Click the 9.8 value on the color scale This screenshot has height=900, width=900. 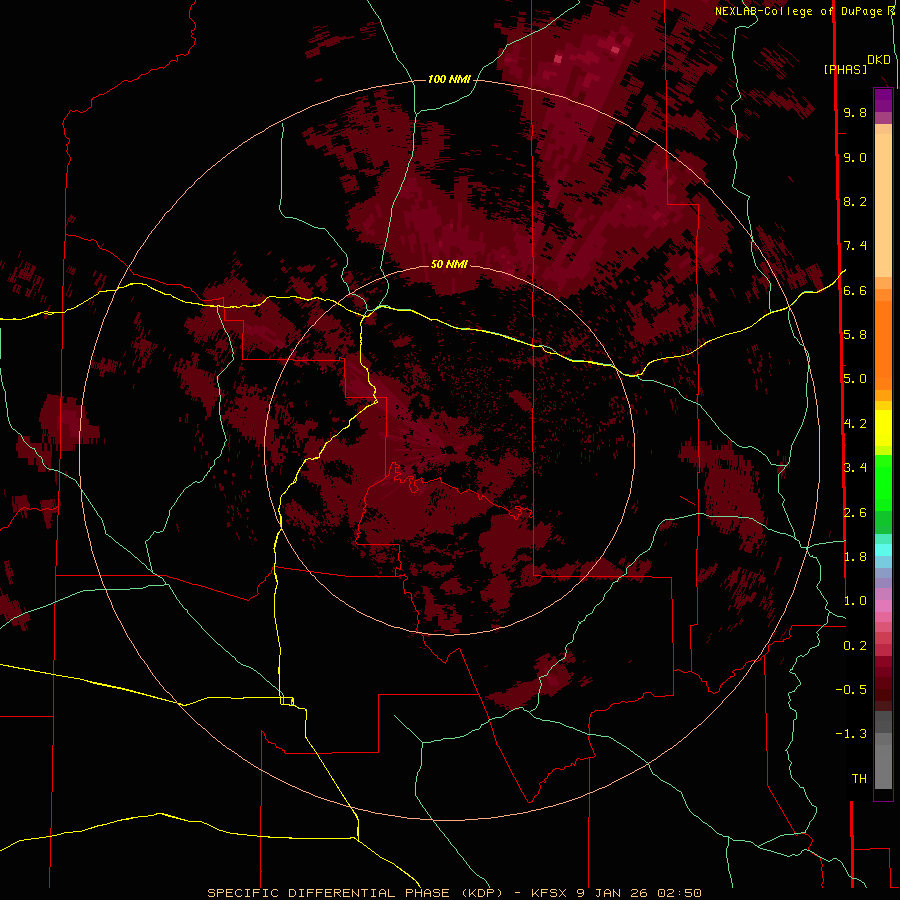pos(855,112)
